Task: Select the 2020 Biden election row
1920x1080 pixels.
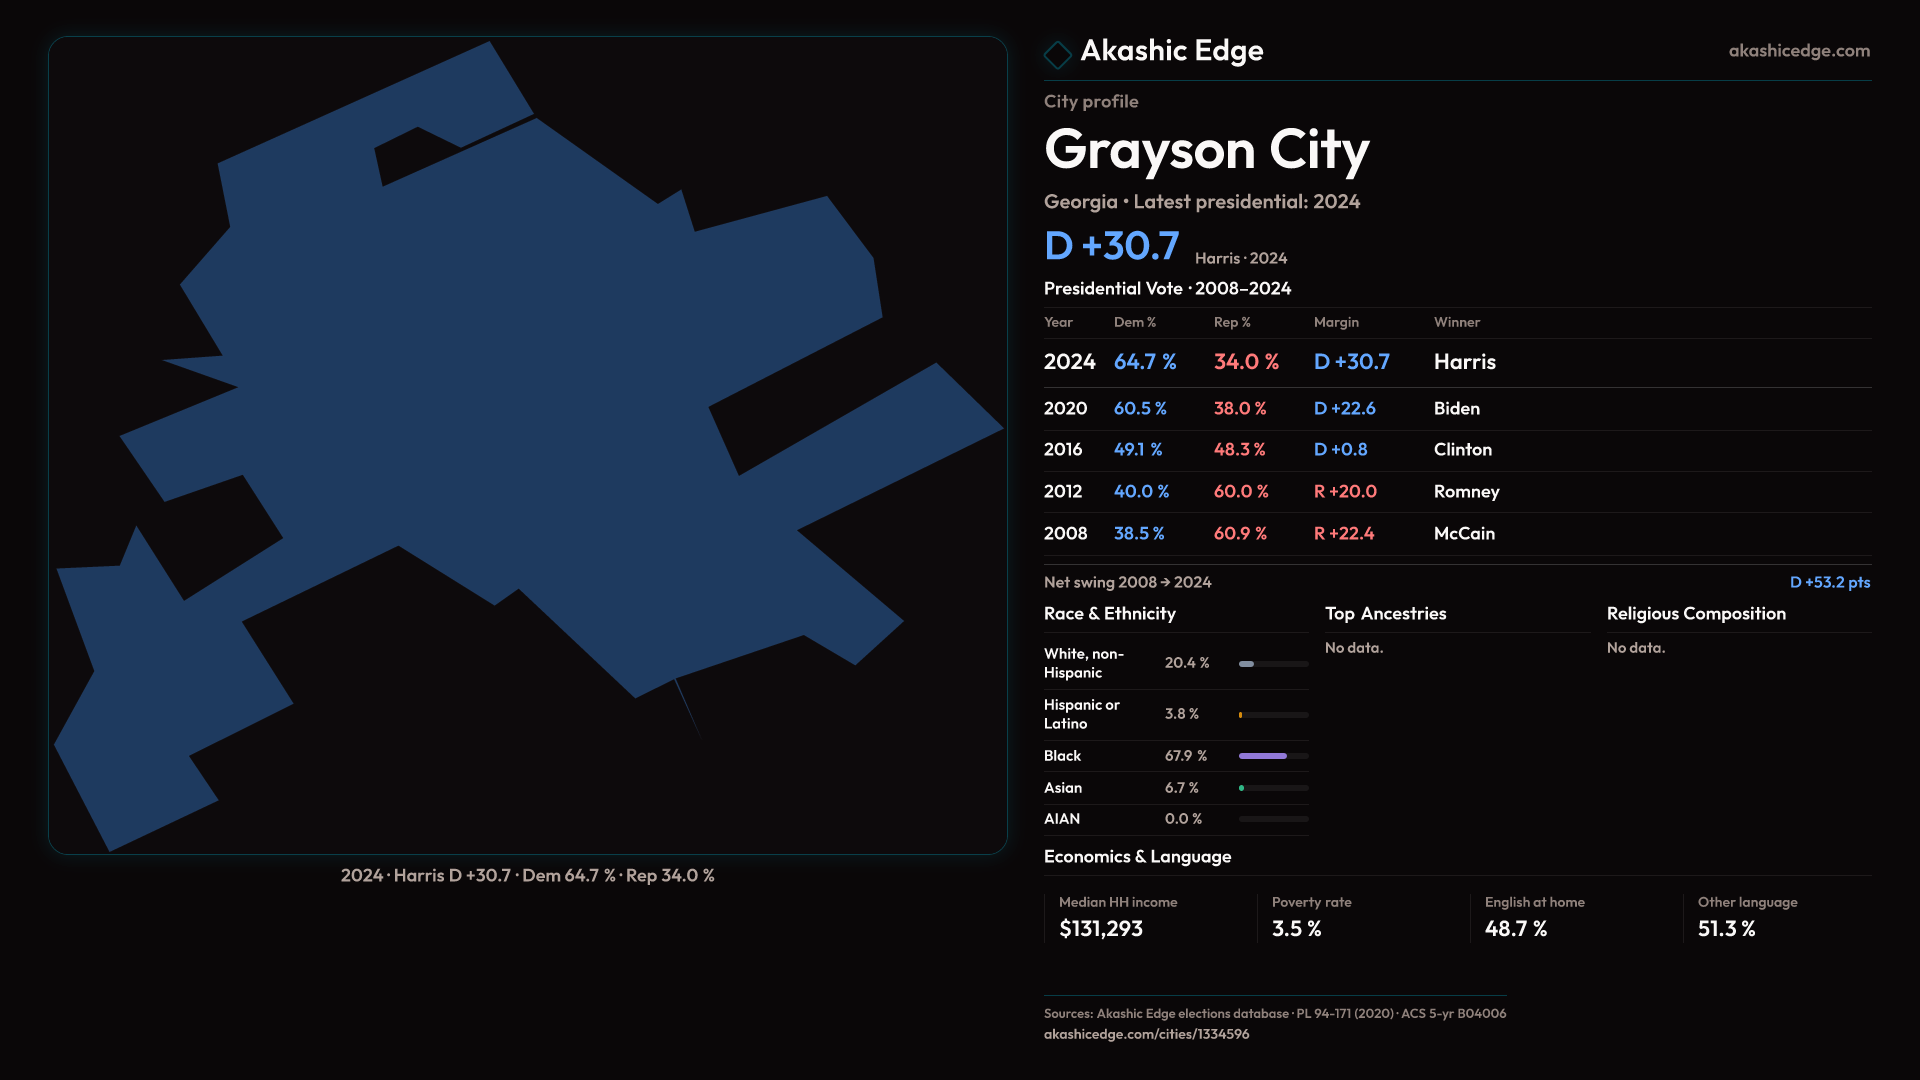Action: 1456,409
